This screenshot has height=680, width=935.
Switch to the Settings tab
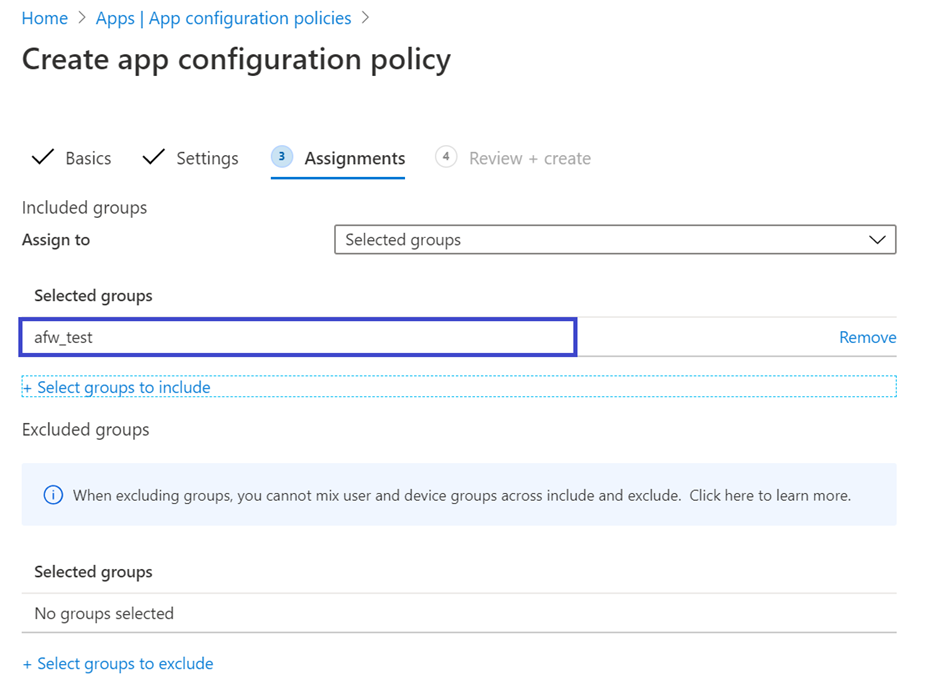(x=207, y=158)
